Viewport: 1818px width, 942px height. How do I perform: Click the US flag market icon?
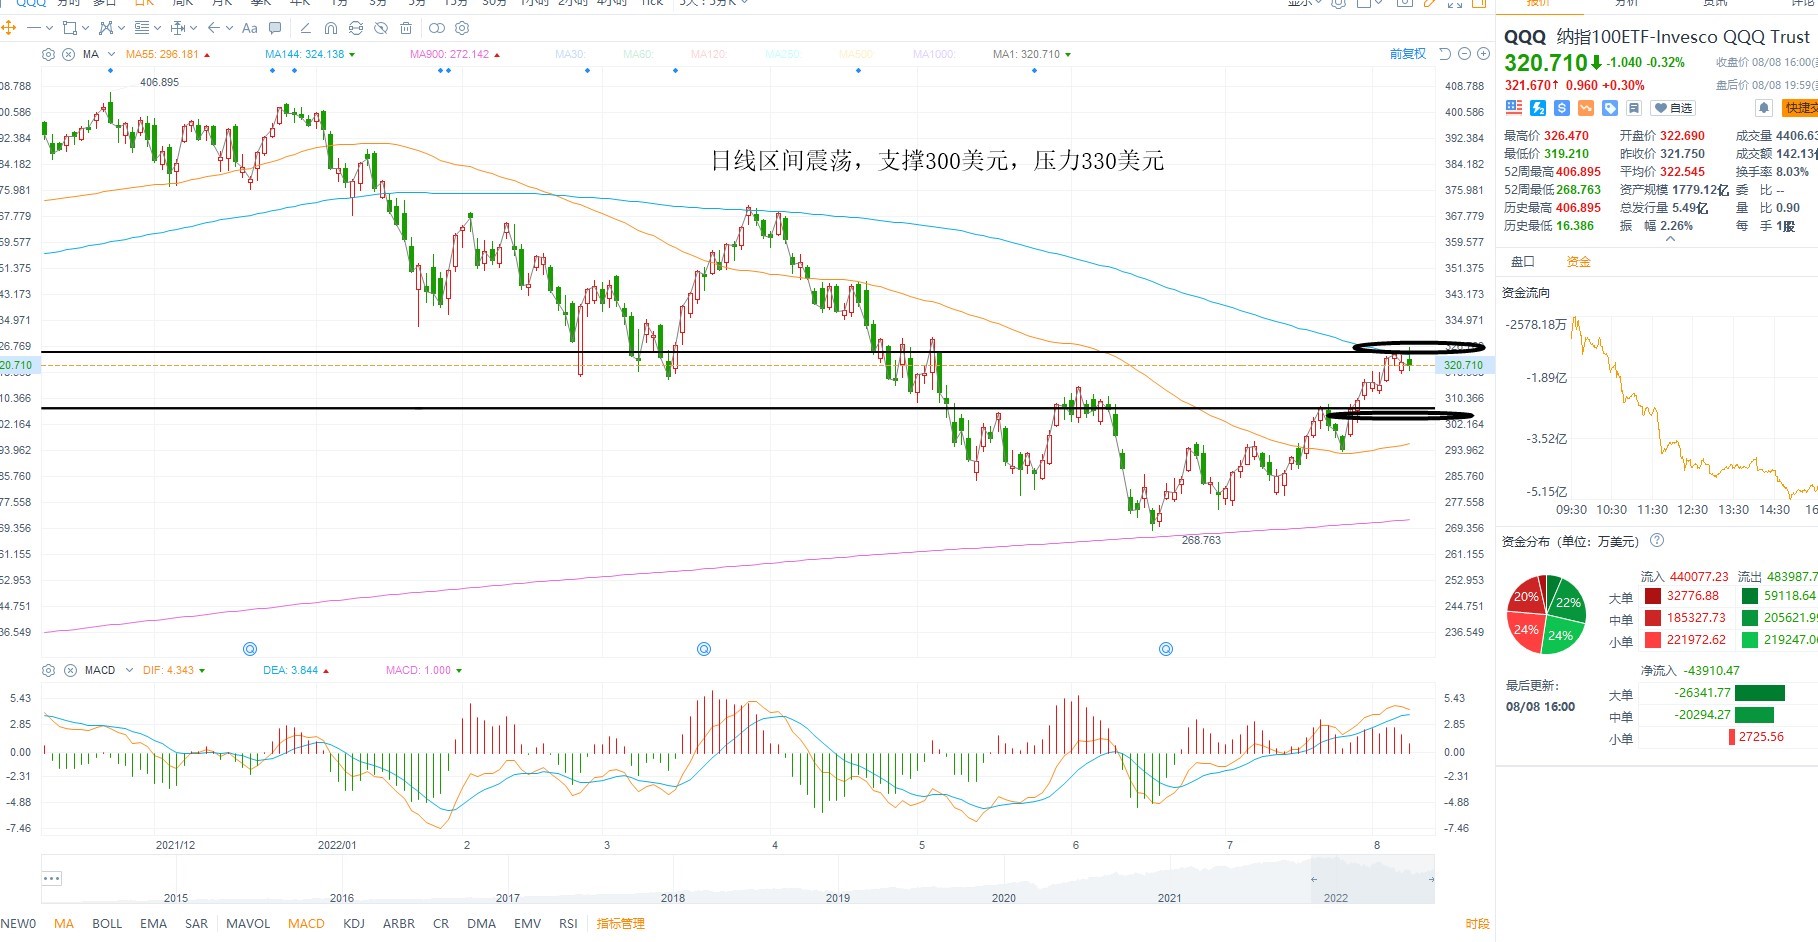coord(1514,108)
